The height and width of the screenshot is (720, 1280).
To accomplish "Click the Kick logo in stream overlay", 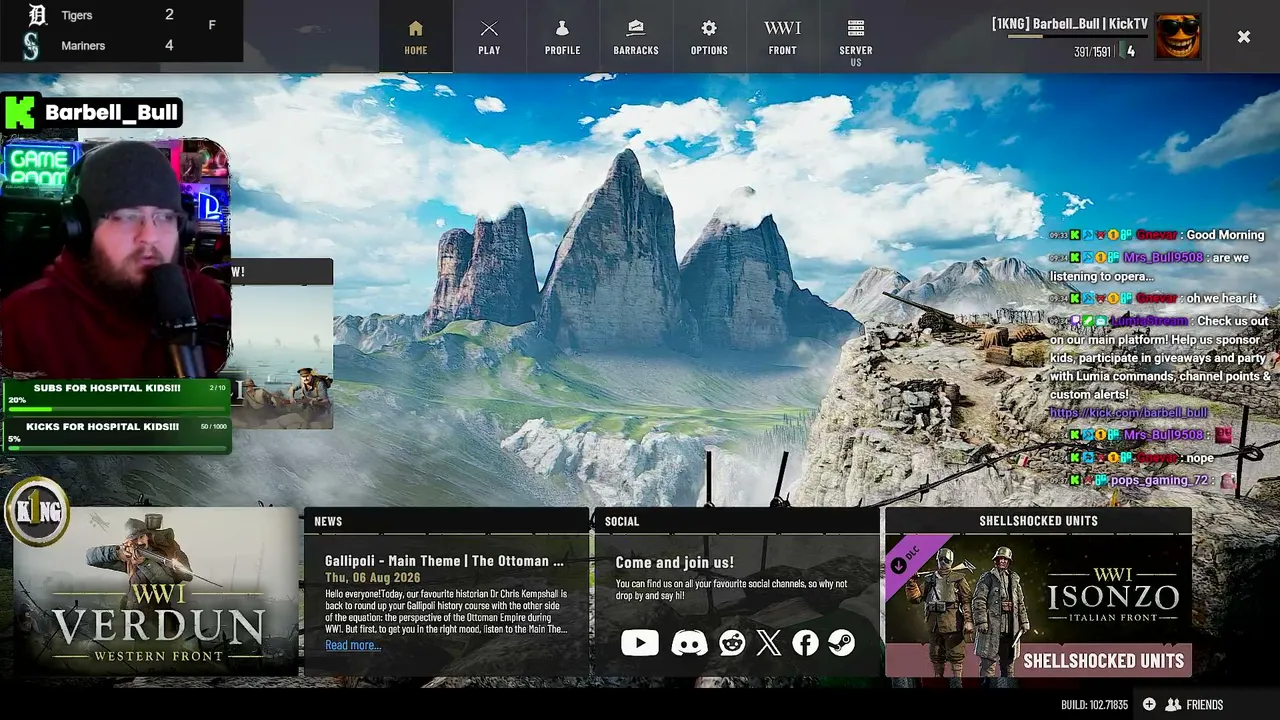I will coord(20,113).
